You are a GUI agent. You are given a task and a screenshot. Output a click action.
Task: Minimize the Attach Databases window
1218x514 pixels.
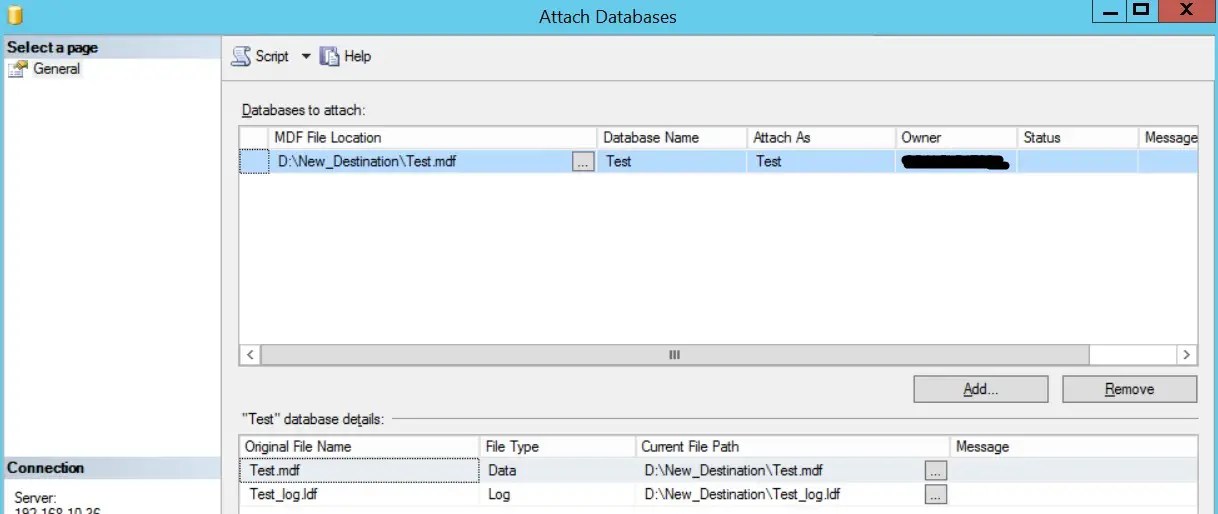1109,12
